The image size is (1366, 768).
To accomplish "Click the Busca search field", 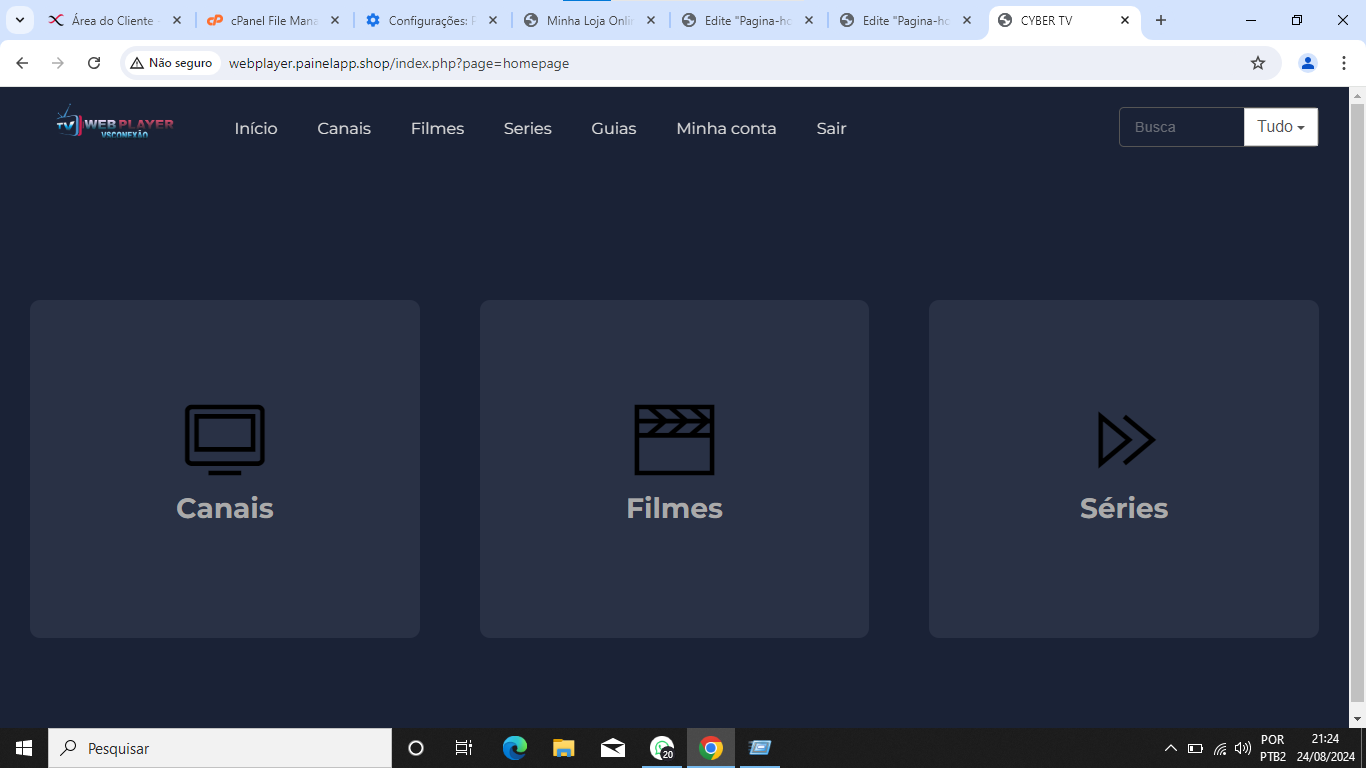I will click(x=1181, y=127).
